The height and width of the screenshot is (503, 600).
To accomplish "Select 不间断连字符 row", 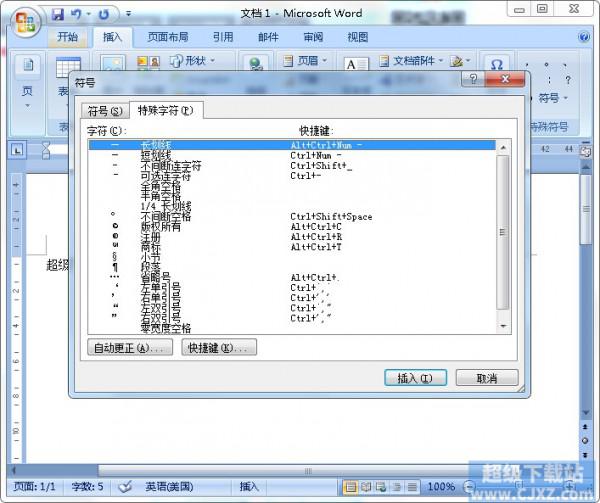I will point(292,166).
